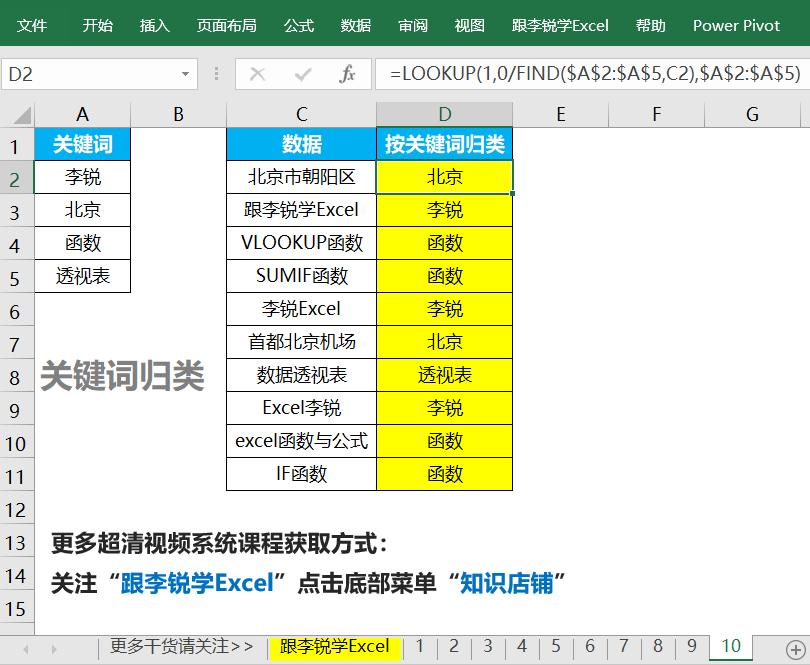
Task: Switch to the 审阅 ribbon tab
Action: pyautogui.click(x=412, y=25)
